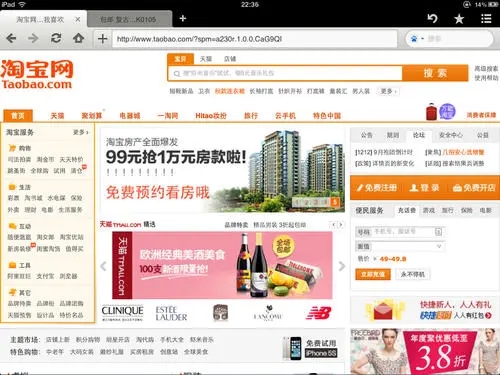Select the 电影 convenience service tab
The image size is (500, 375).
coord(486,210)
